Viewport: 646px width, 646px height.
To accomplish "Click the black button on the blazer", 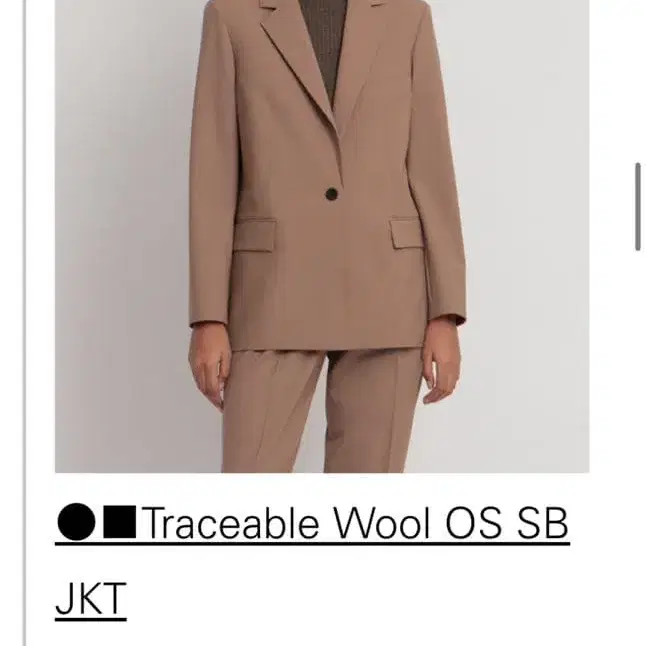I will point(331,194).
